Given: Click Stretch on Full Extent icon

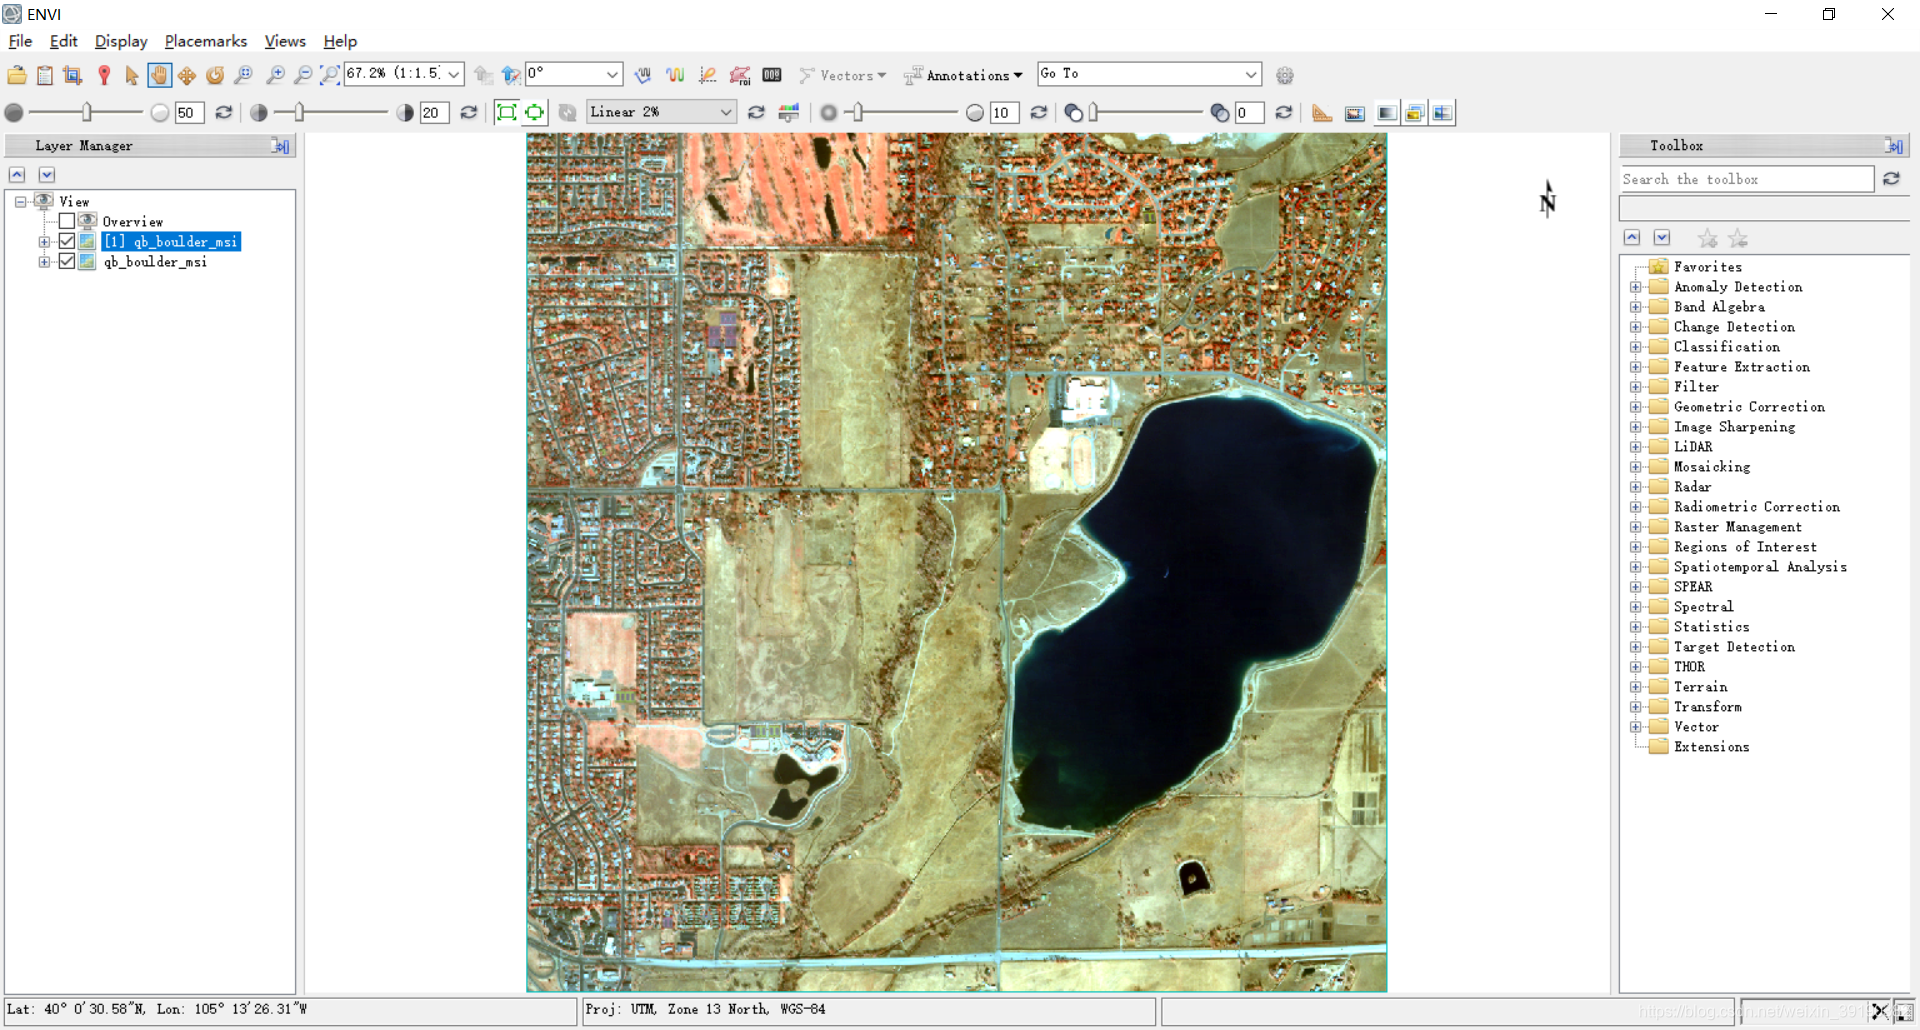Looking at the screenshot, I should coord(507,113).
